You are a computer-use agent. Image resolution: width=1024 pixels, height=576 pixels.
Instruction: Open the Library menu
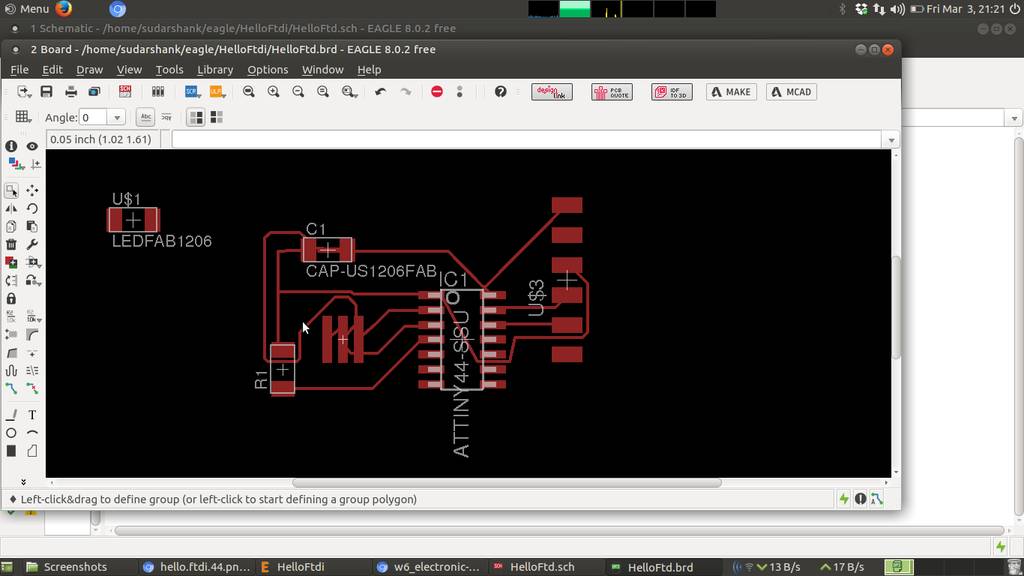[x=215, y=70]
